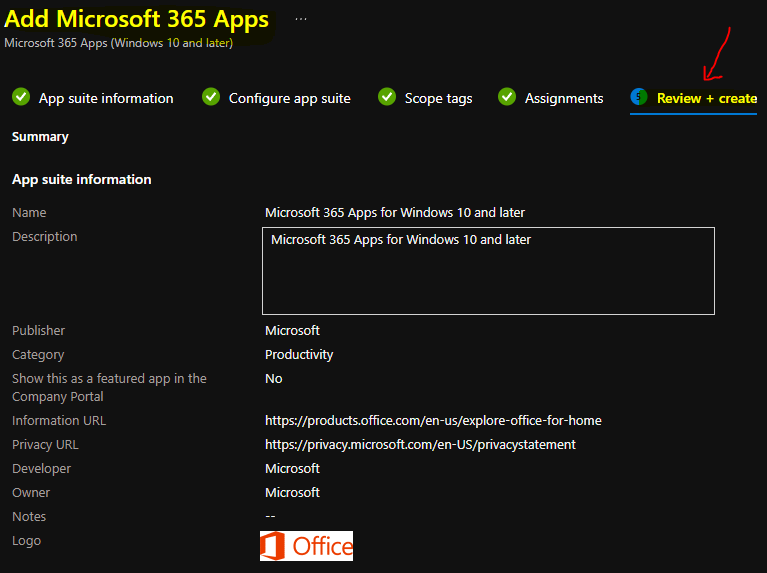Click the featured app value No
Screen dimensions: 767x573
click(273, 378)
